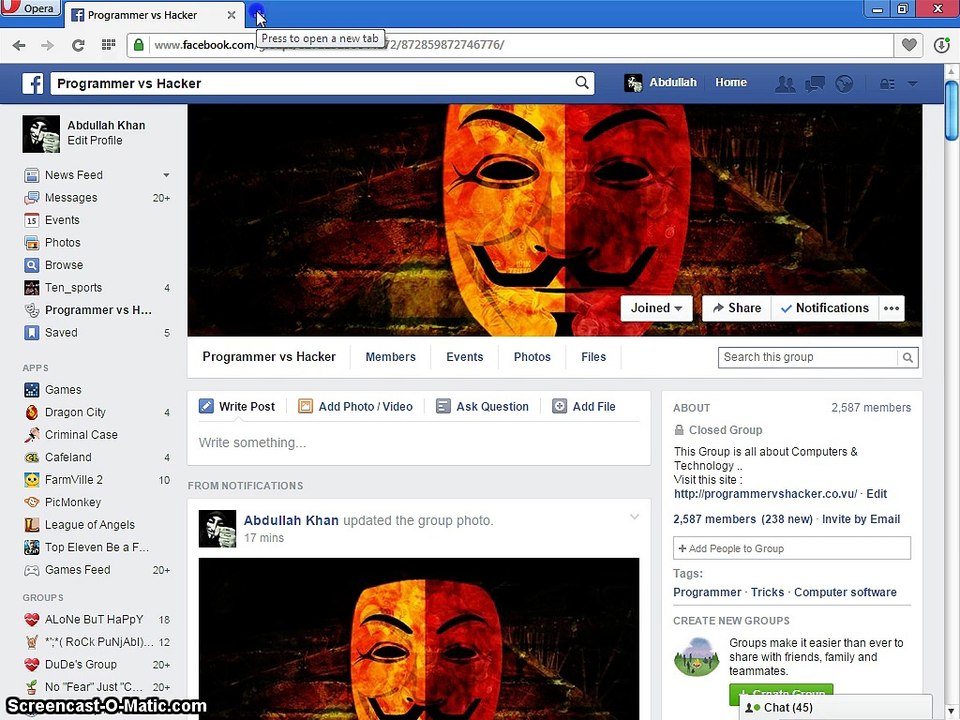Click the Share button on cover
Image resolution: width=960 pixels, height=720 pixels.
[x=737, y=308]
